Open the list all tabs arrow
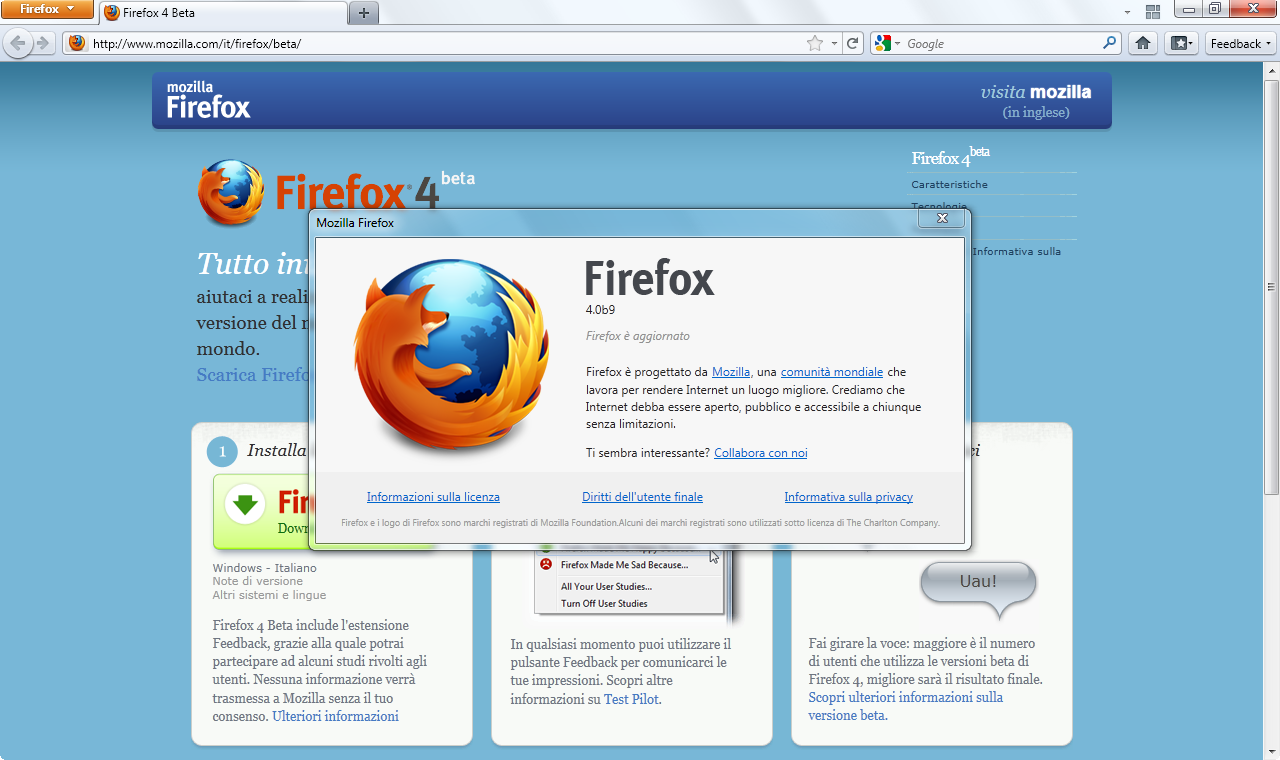This screenshot has height=760, width=1280. point(1127,12)
